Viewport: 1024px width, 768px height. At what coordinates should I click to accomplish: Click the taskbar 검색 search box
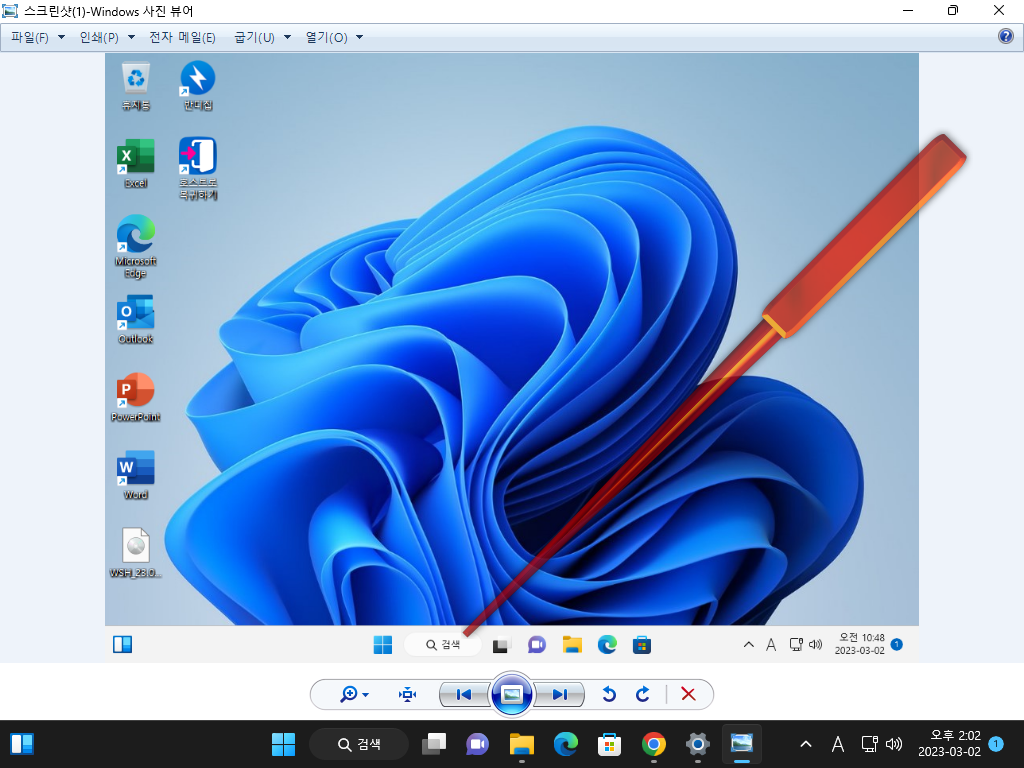tap(359, 744)
